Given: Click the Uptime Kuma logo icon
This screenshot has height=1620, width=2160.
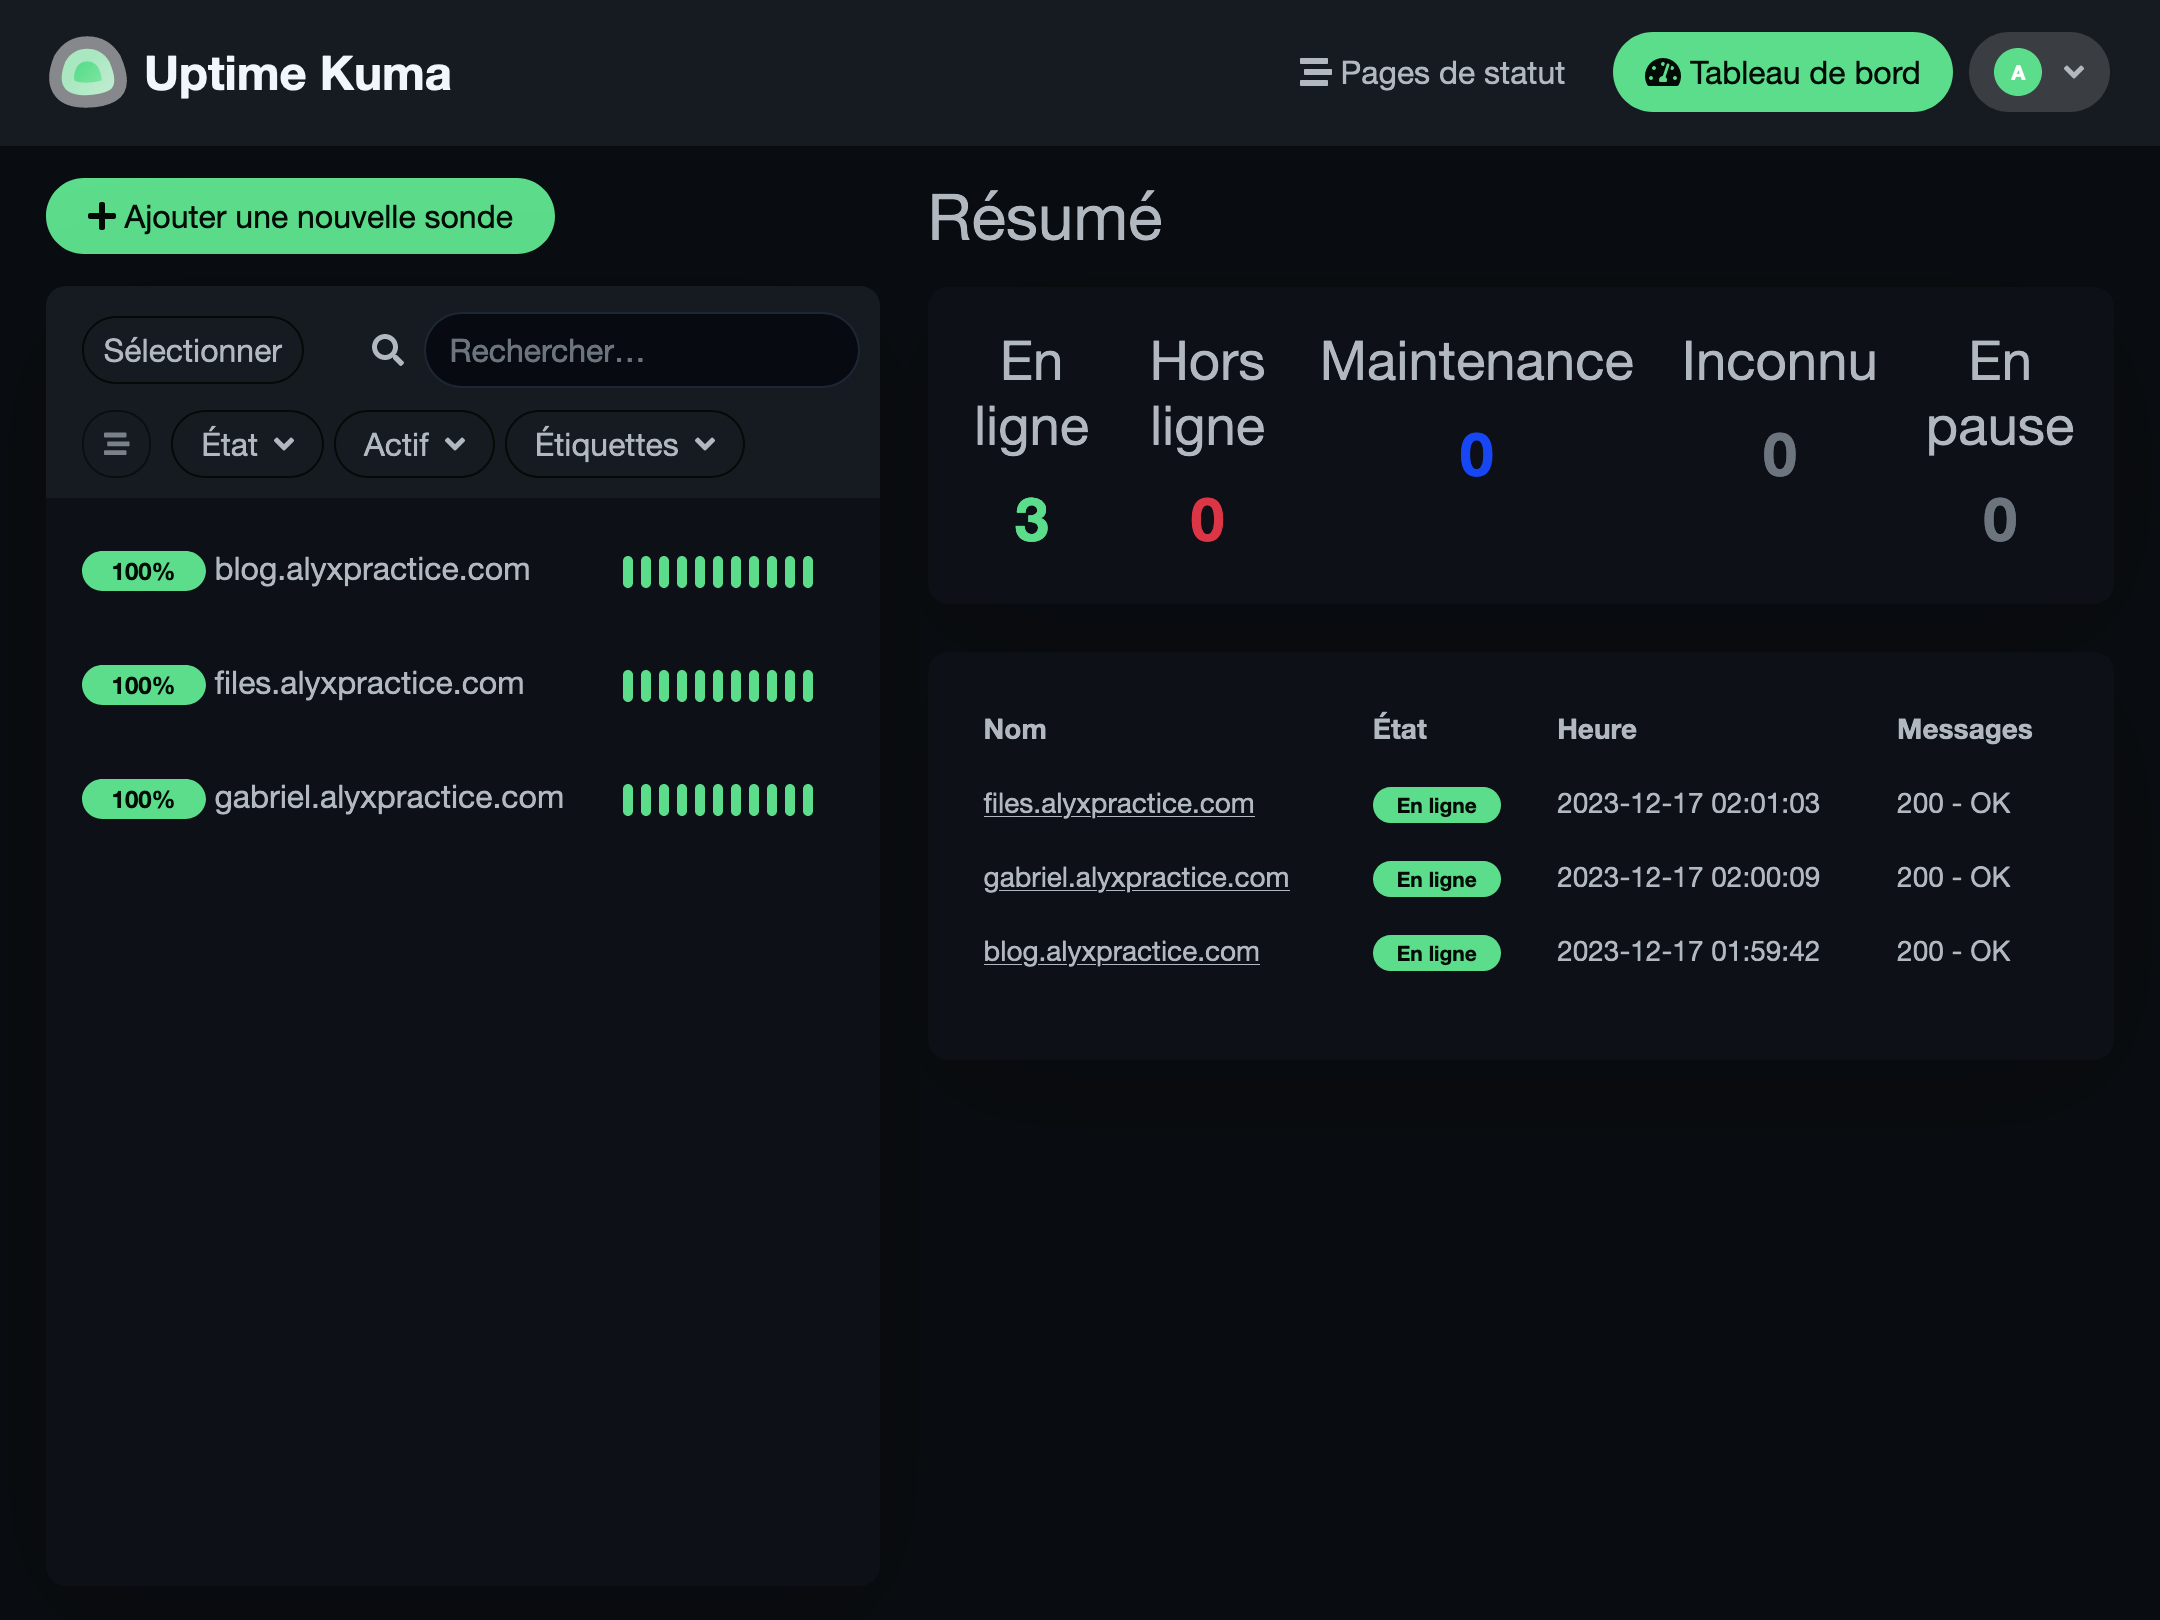Looking at the screenshot, I should [88, 72].
